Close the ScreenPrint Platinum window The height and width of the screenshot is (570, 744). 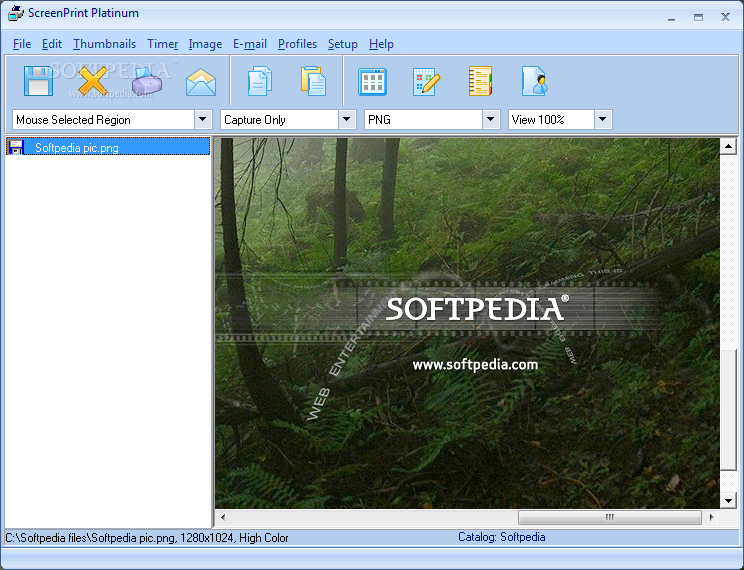click(725, 18)
